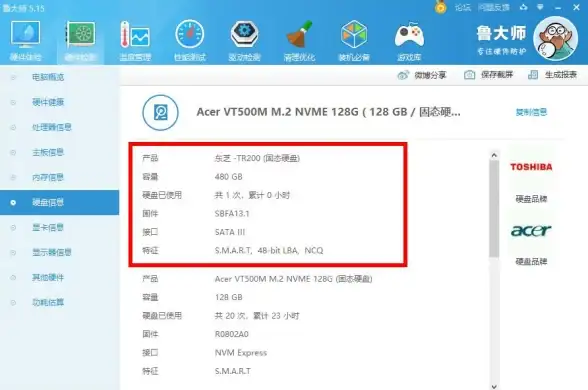588x390 pixels.
Task: Click the round hard disk icon beside Acer VT500M
Action: pyautogui.click(x=160, y=112)
